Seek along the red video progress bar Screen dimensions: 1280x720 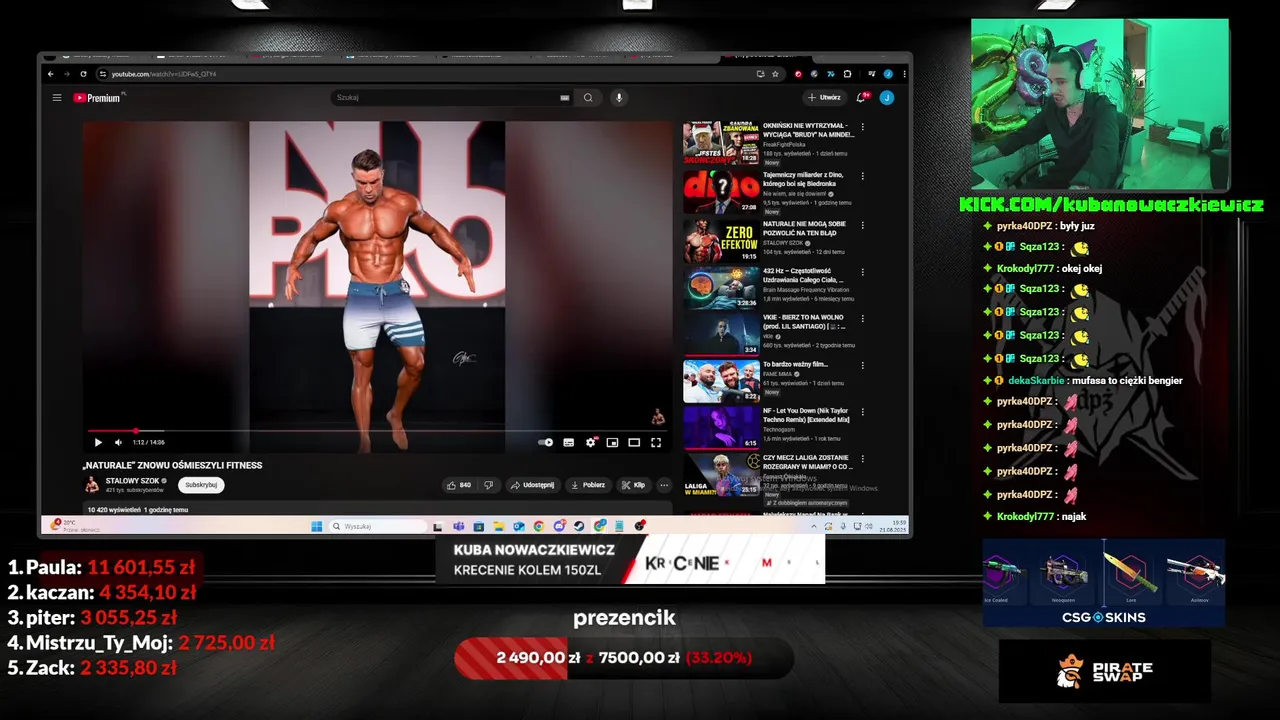pyautogui.click(x=377, y=431)
